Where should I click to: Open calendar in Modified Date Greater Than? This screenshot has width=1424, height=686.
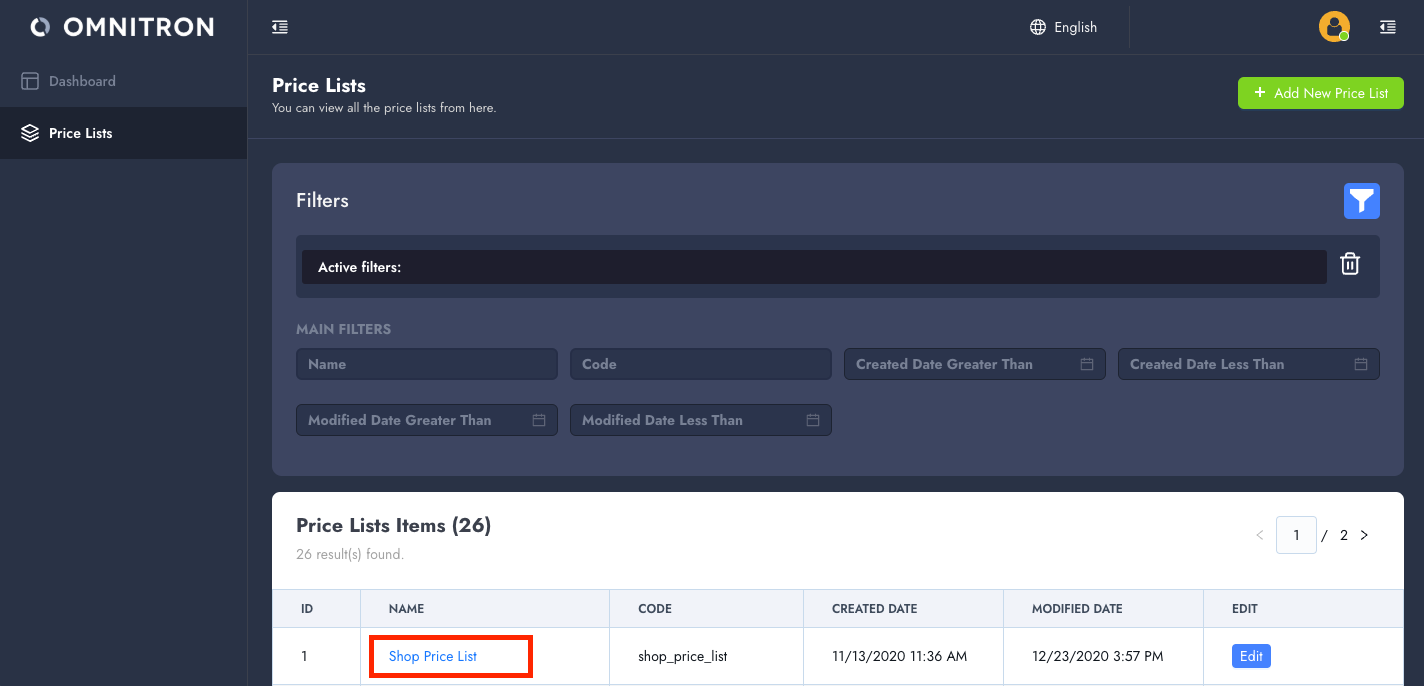click(539, 420)
